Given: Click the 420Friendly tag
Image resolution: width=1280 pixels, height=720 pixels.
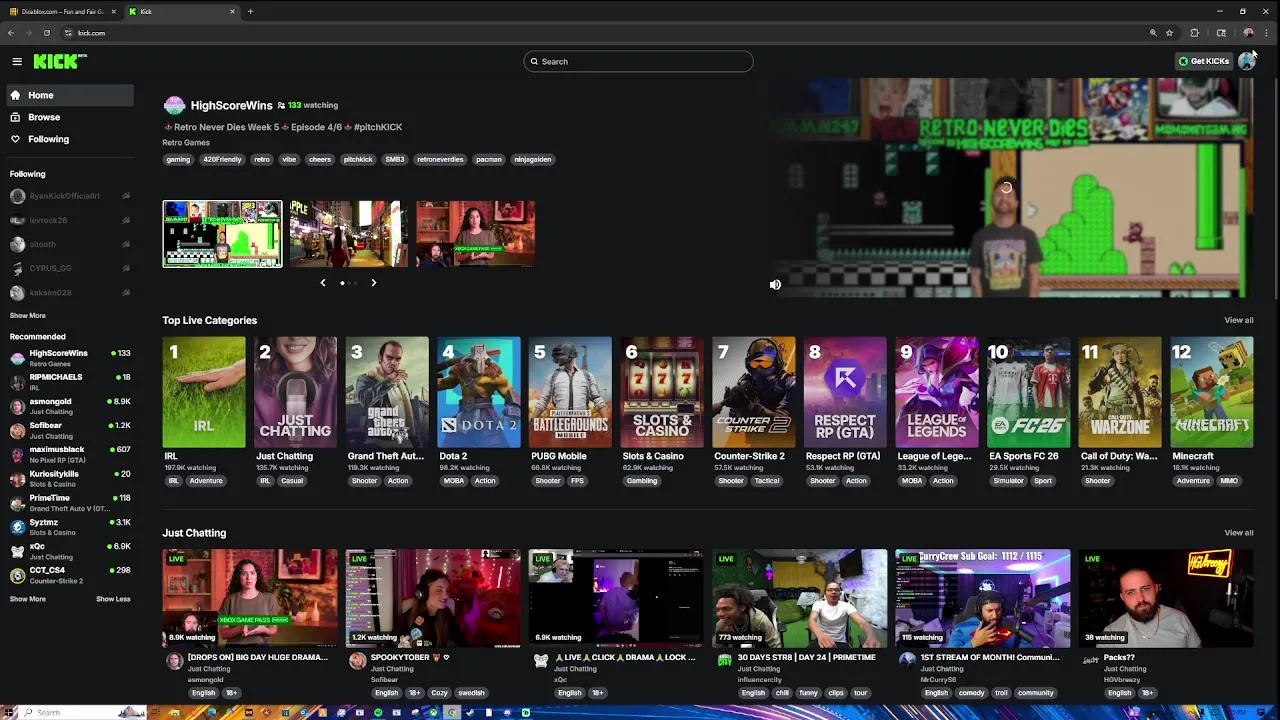Looking at the screenshot, I should pyautogui.click(x=222, y=159).
